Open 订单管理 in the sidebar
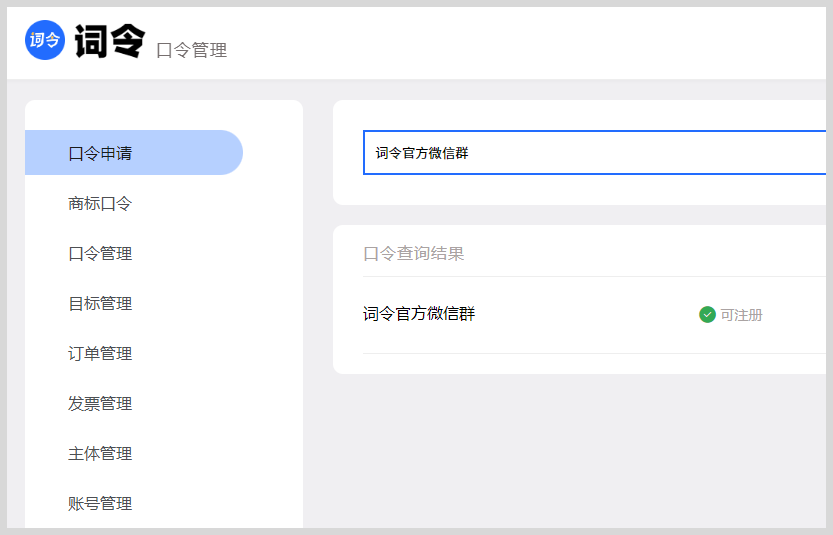The width and height of the screenshot is (833, 535). click(x=100, y=353)
